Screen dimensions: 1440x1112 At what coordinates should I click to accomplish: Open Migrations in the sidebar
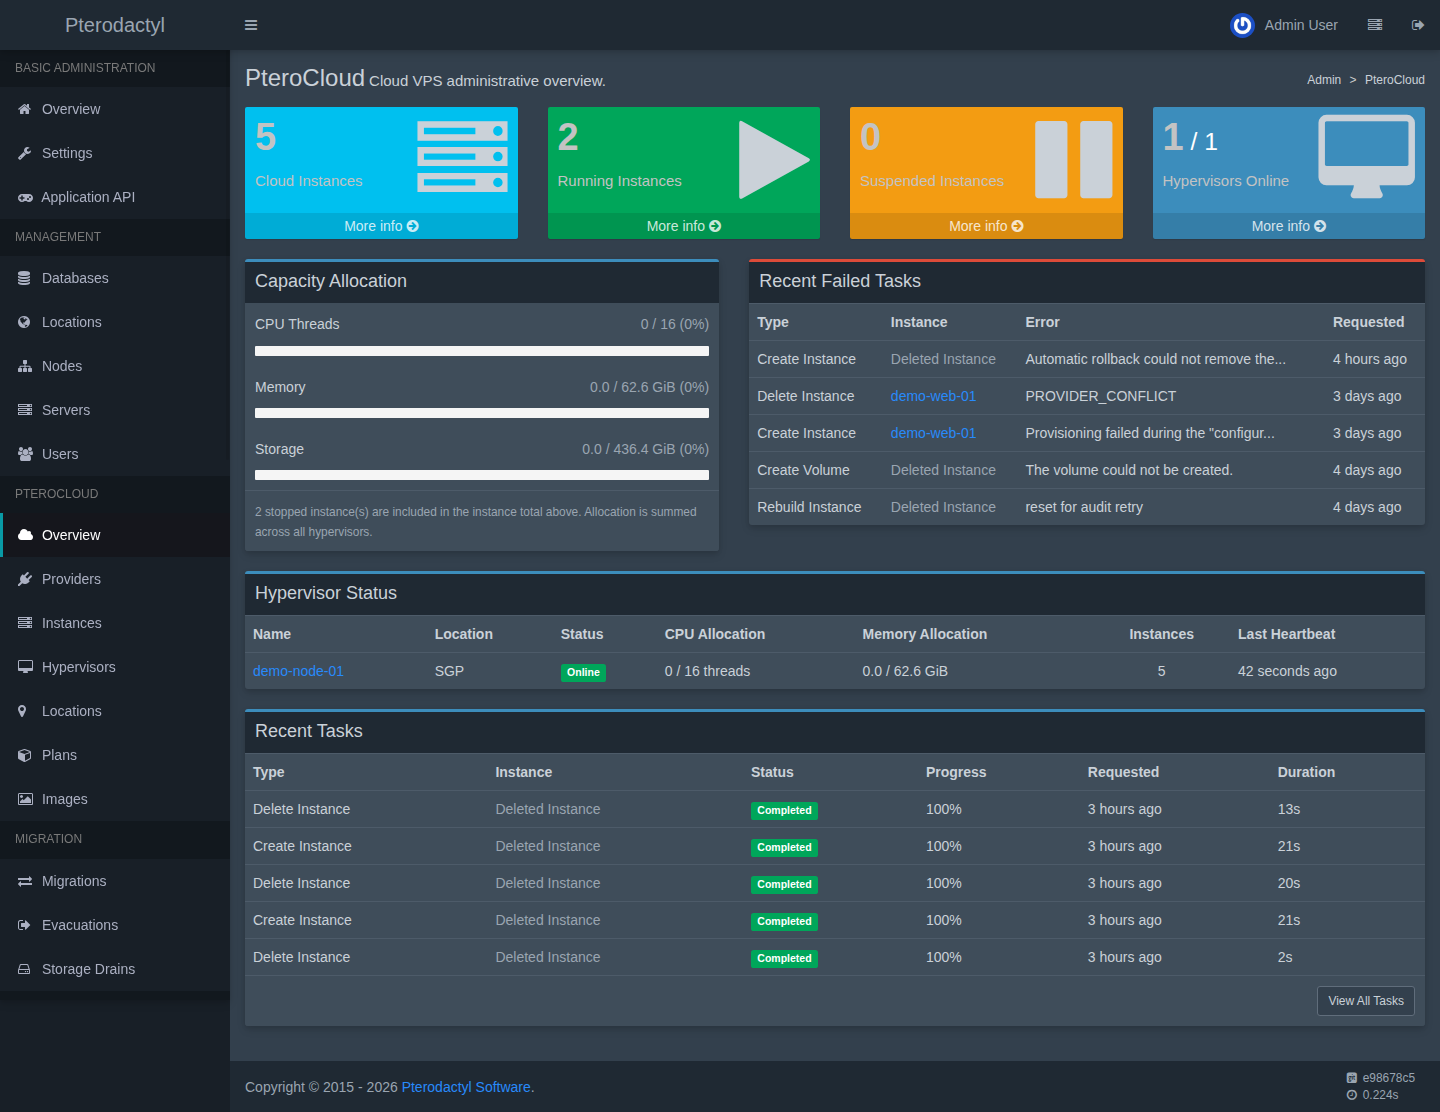[115, 881]
